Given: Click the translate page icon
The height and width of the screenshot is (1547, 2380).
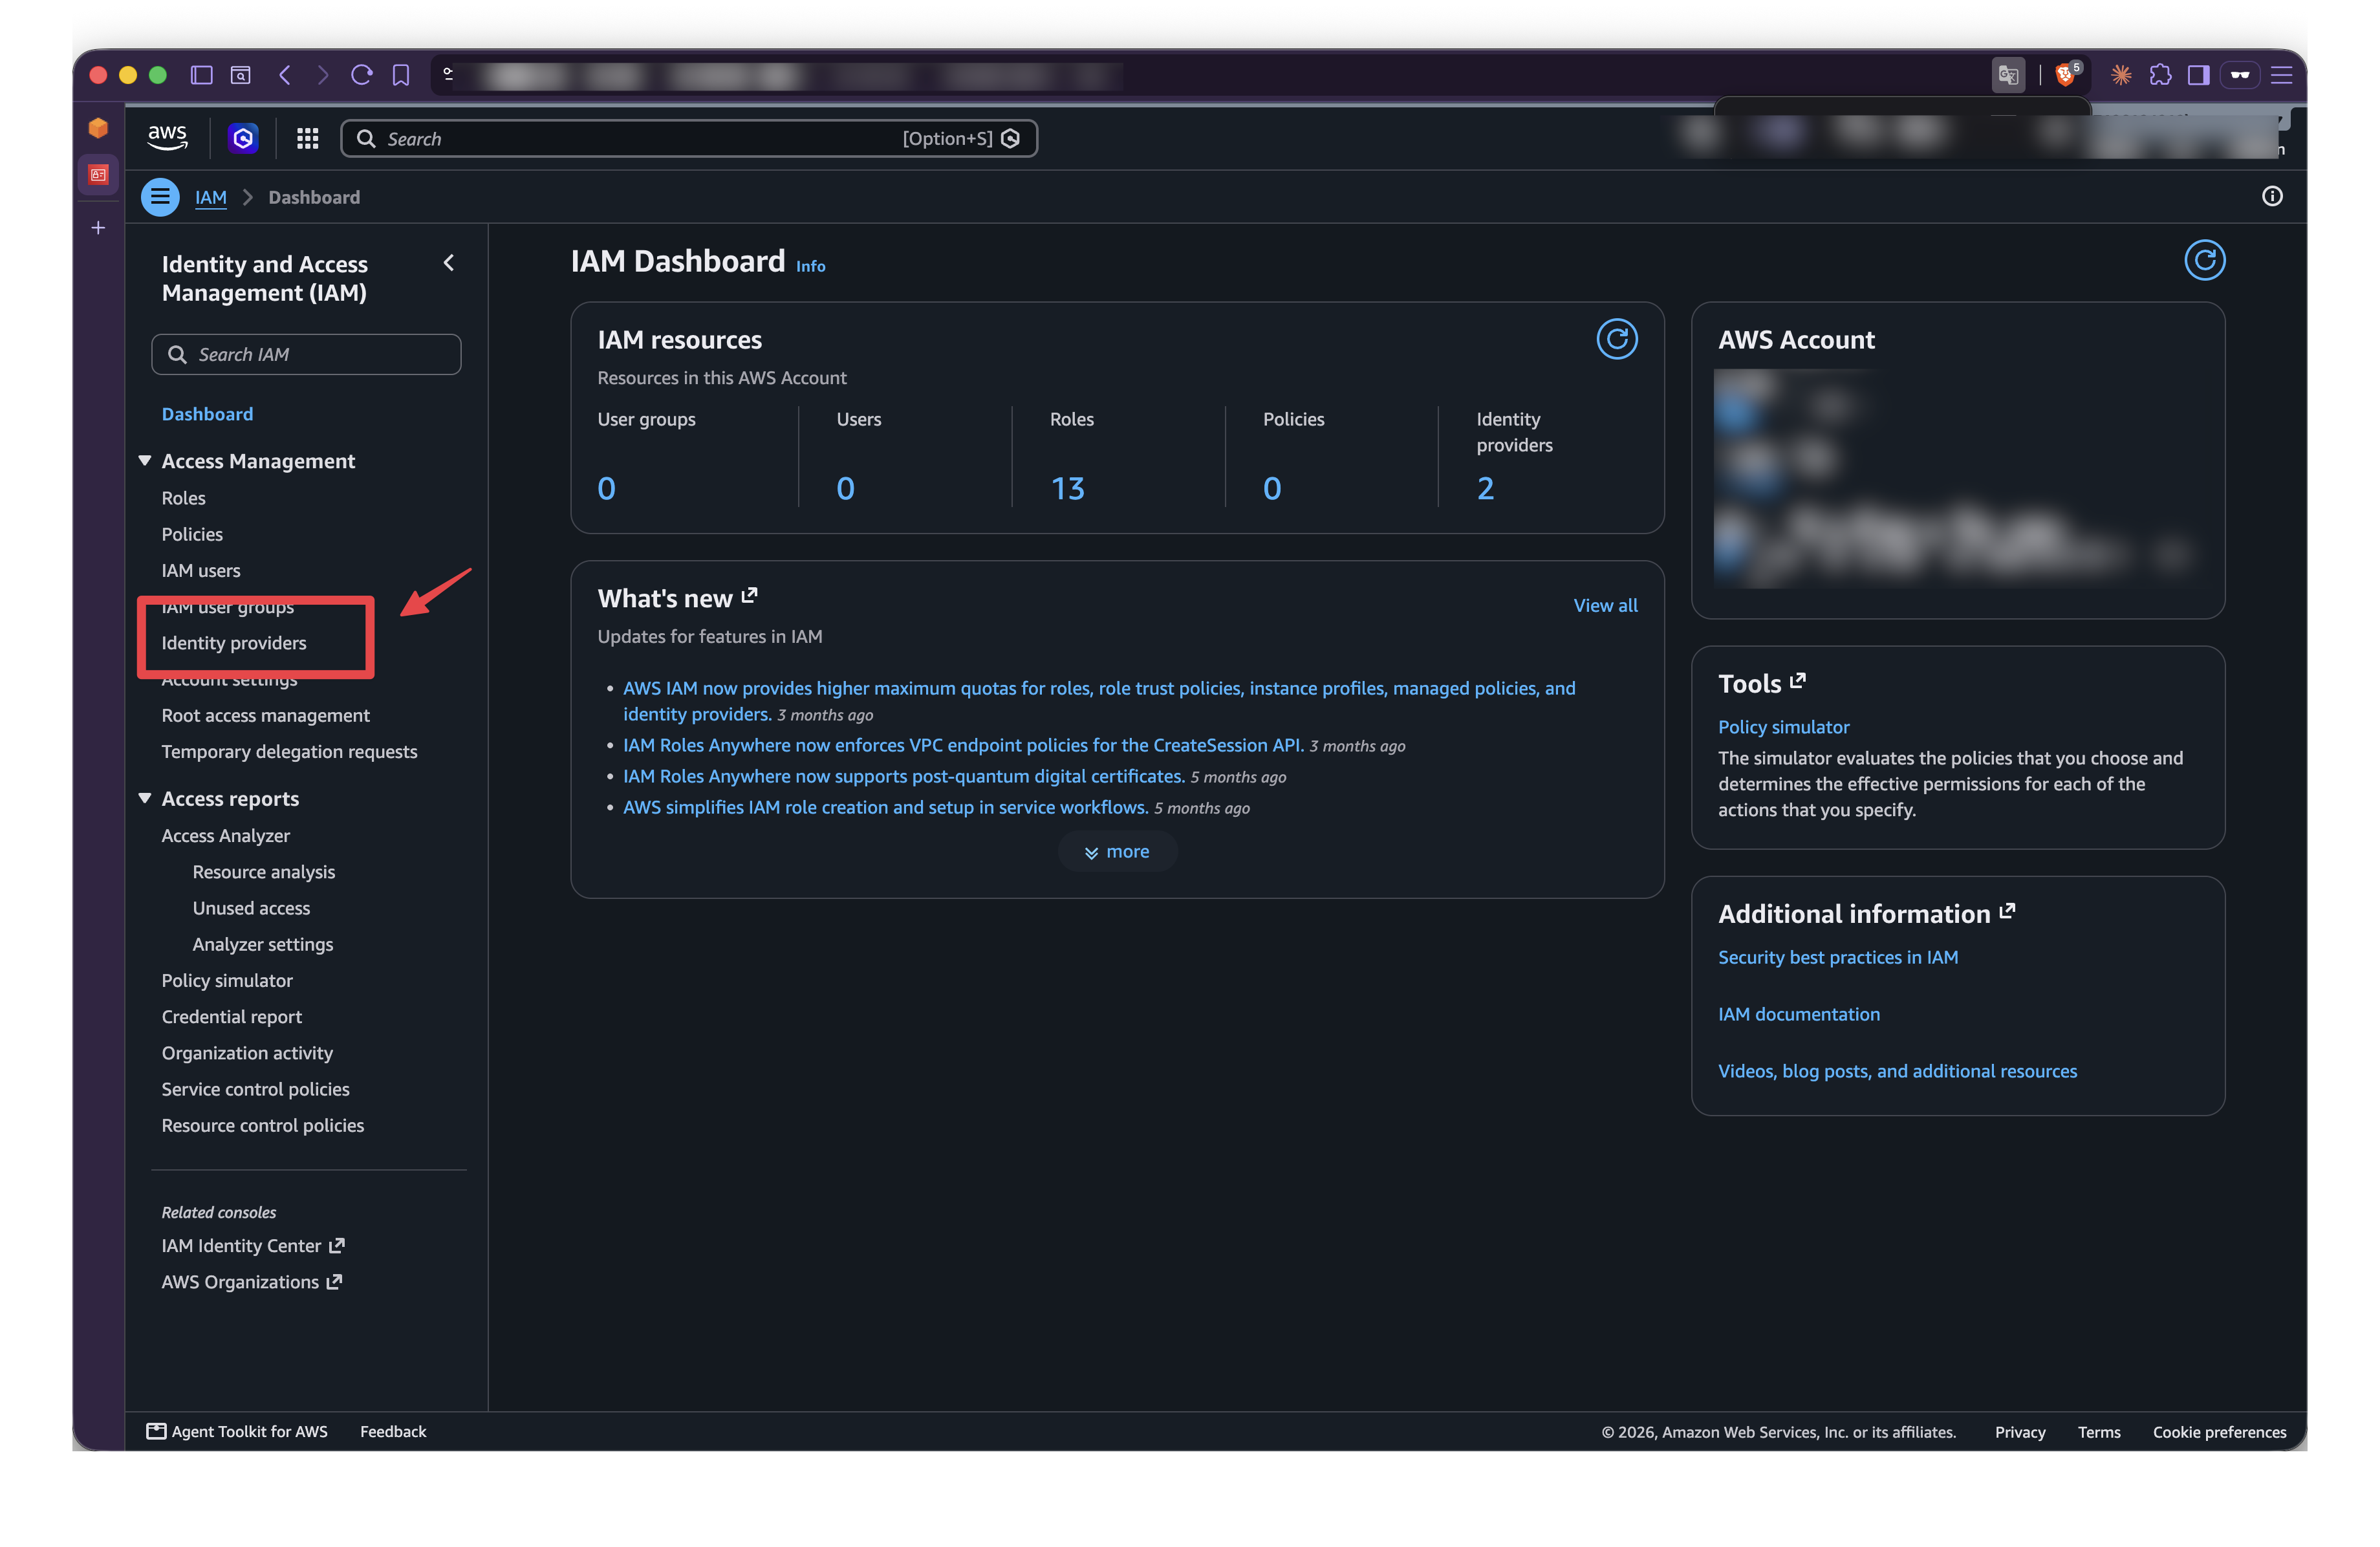Looking at the screenshot, I should (x=2008, y=75).
